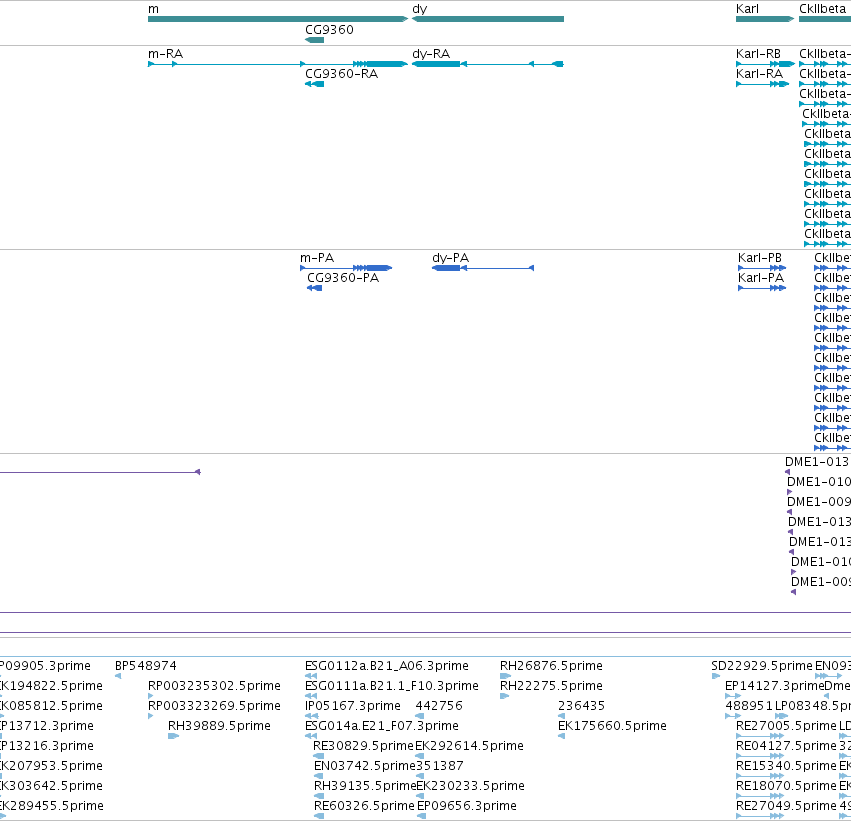Click the CG9360 gene feature
The height and width of the screenshot is (821, 851).
(x=315, y=40)
